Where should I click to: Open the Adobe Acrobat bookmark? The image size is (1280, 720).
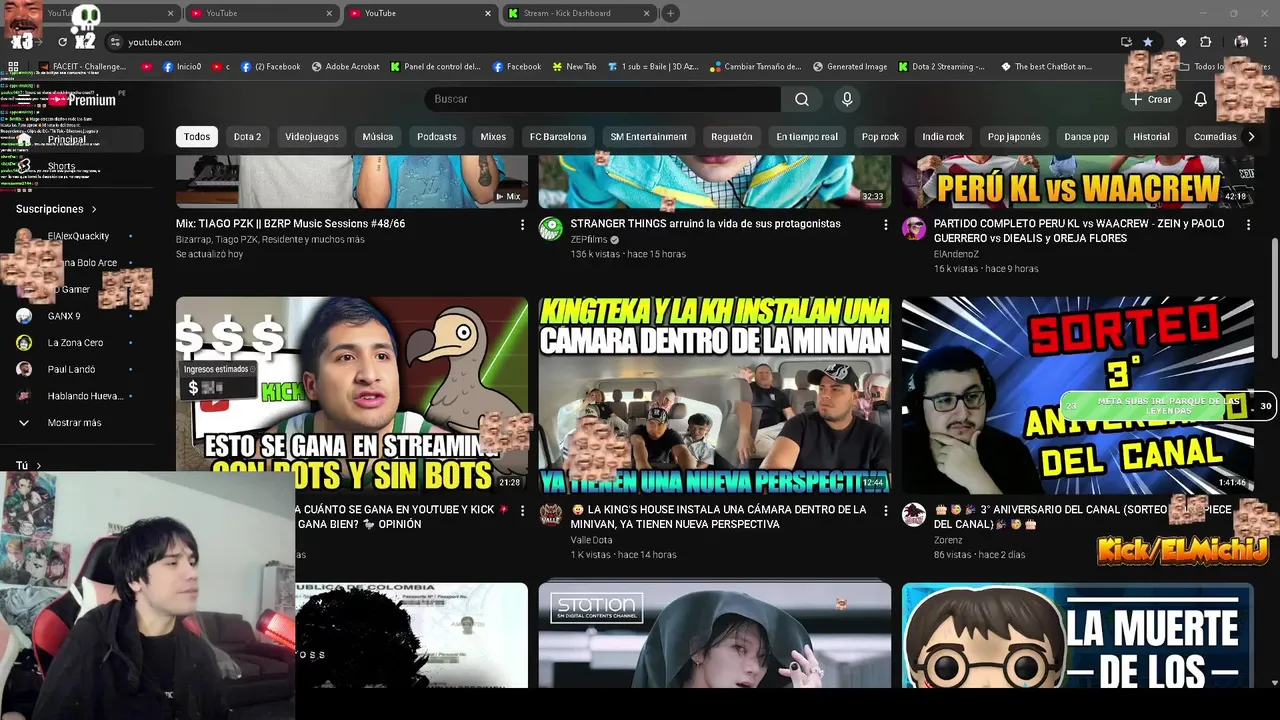[x=346, y=67]
